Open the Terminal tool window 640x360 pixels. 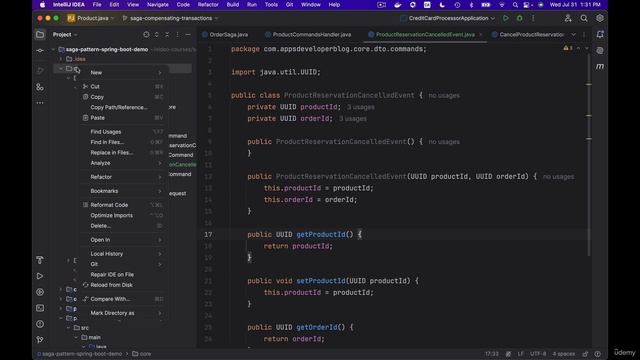[x=40, y=308]
